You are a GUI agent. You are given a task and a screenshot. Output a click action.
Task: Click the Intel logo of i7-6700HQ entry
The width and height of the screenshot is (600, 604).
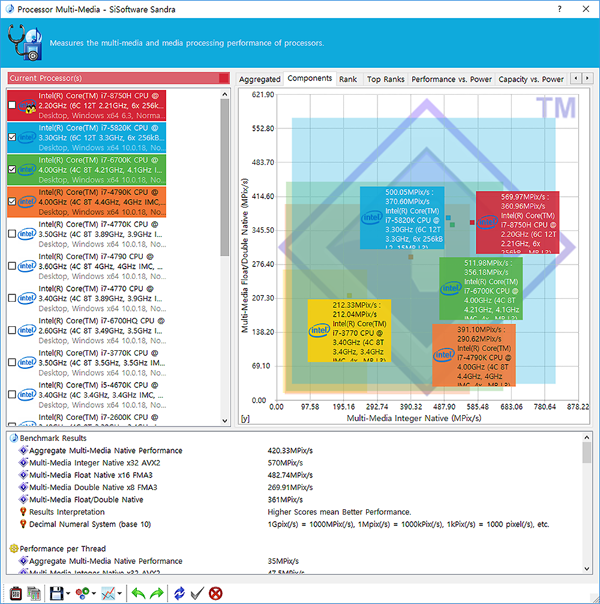coord(27,330)
